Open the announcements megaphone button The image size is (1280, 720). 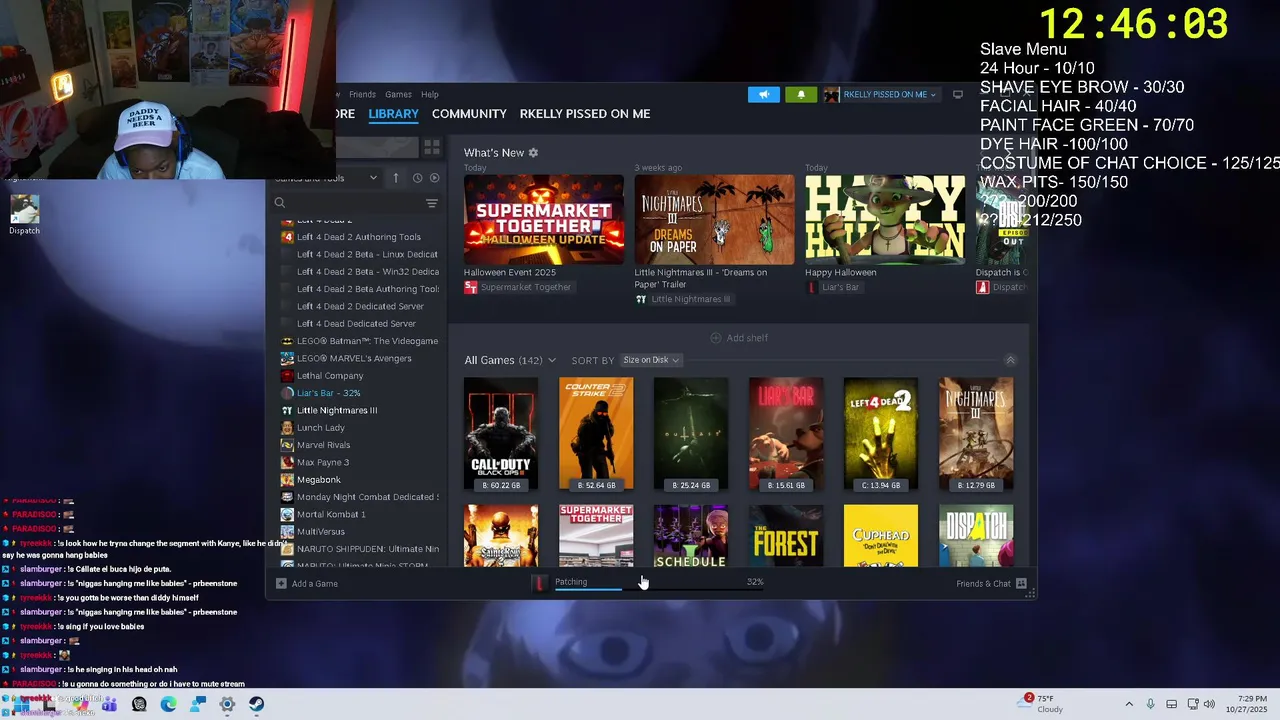[763, 94]
